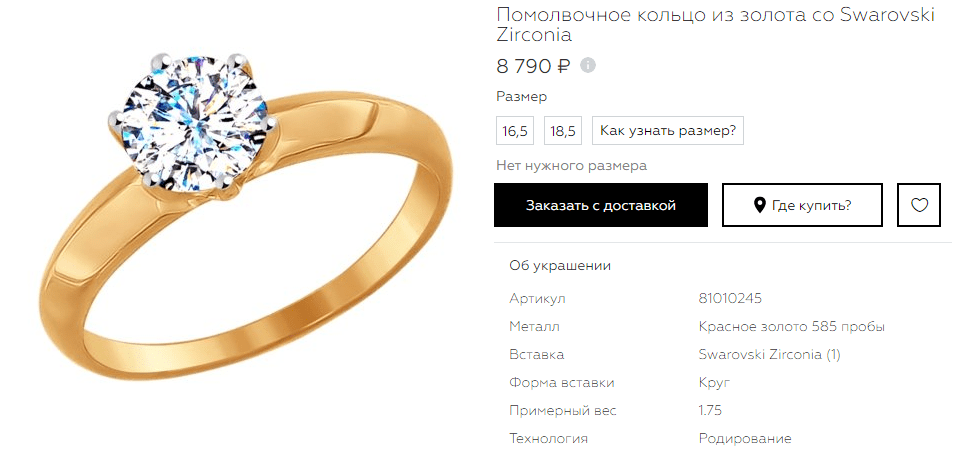Viewport: 966px width, 454px height.
Task: Open the Об украшении section heading
Action: [560, 266]
